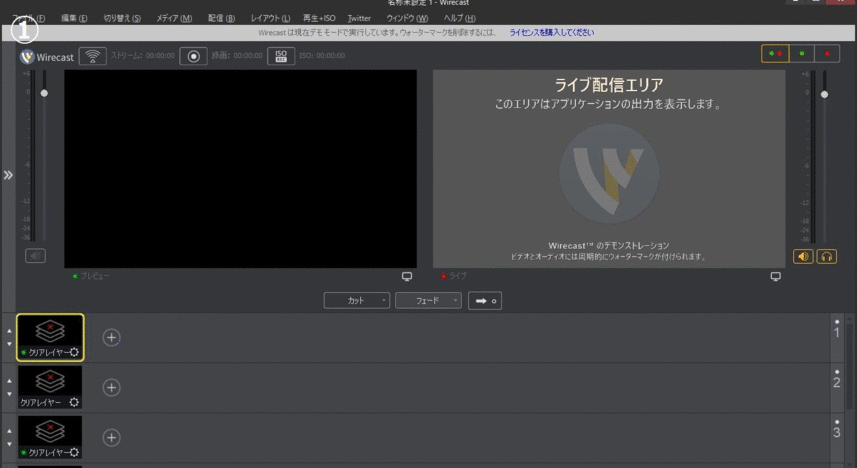Open the レイアウト(L) menu
This screenshot has width=857, height=468.
coord(270,18)
